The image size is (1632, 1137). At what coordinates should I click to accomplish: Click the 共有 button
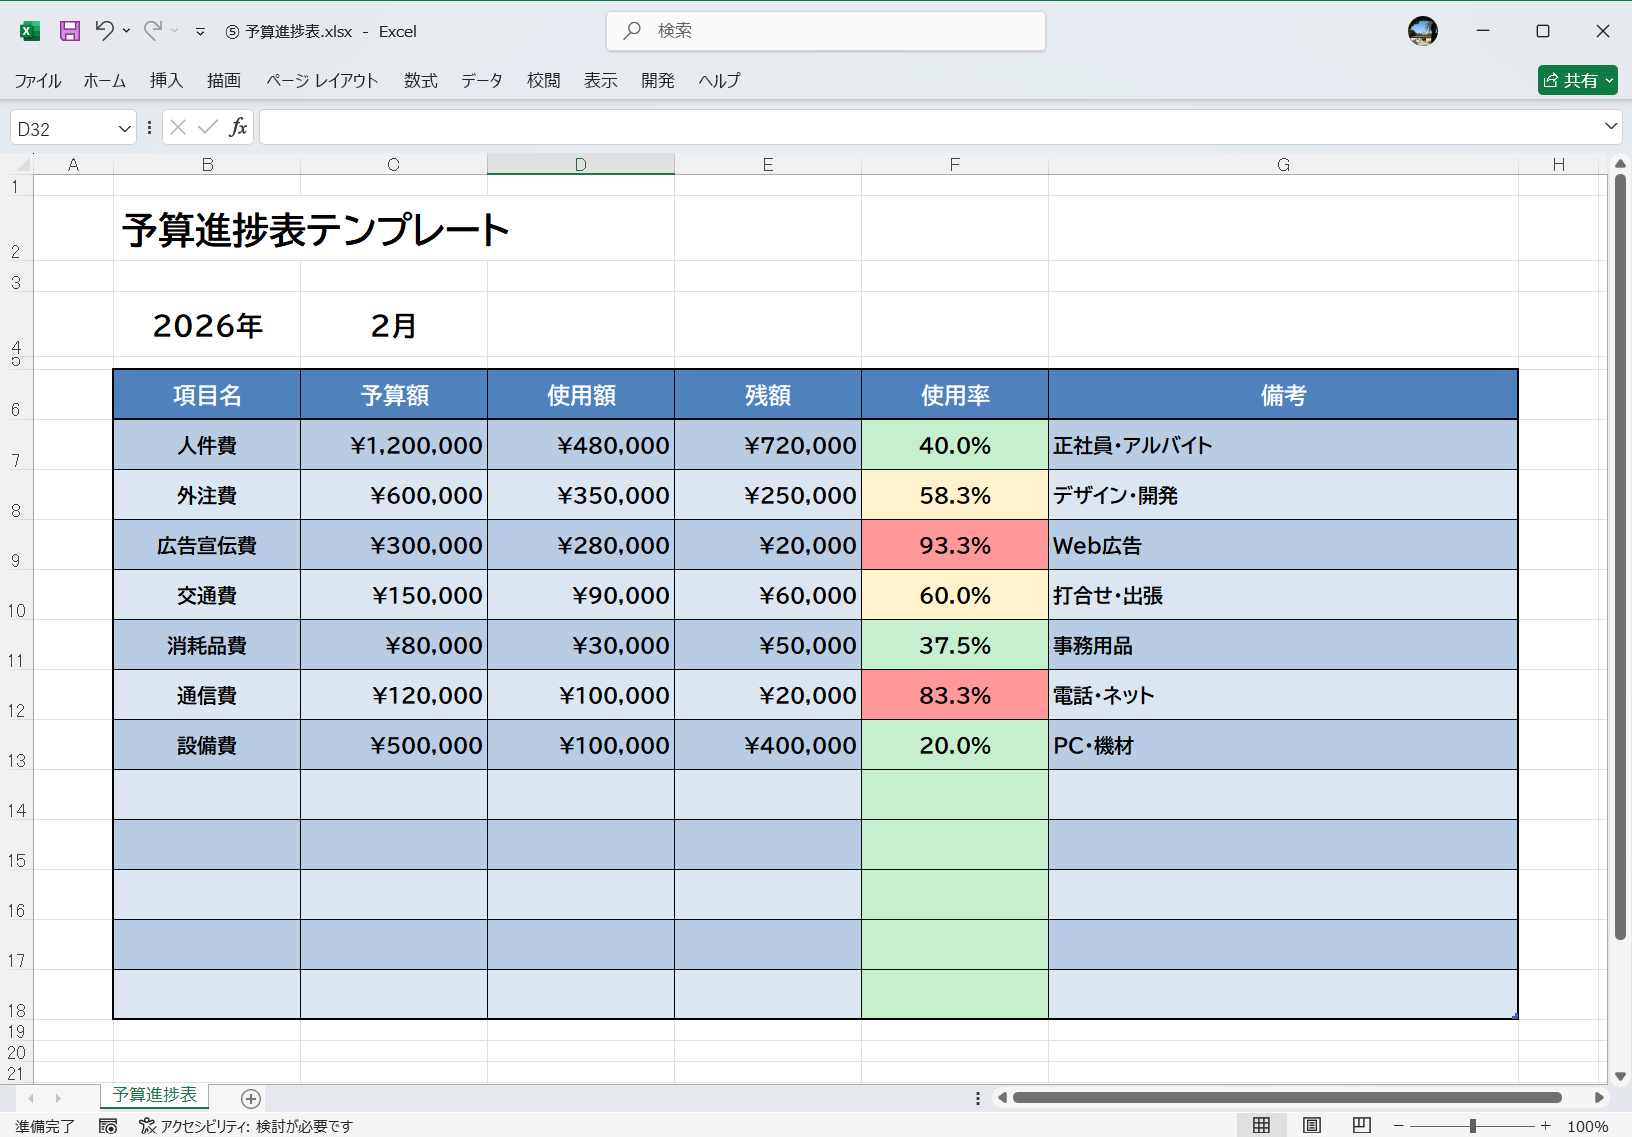1578,79
